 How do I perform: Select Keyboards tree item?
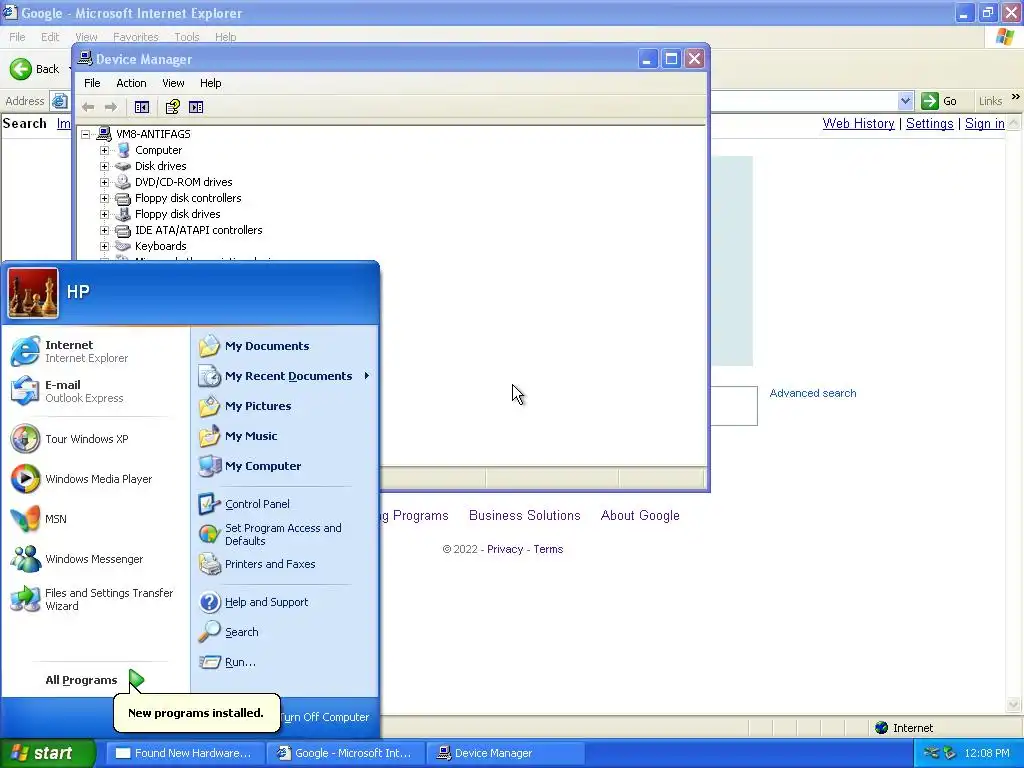[x=161, y=246]
